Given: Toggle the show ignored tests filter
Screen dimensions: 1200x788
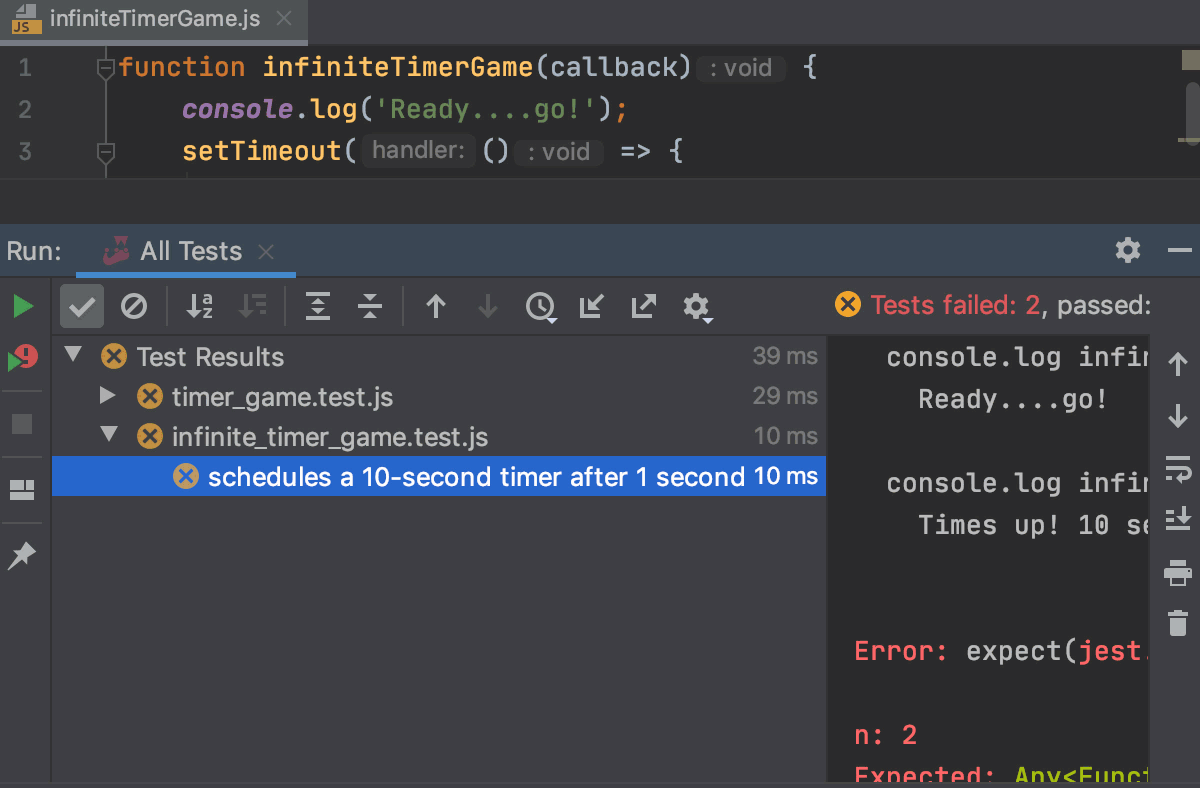Looking at the screenshot, I should point(135,306).
